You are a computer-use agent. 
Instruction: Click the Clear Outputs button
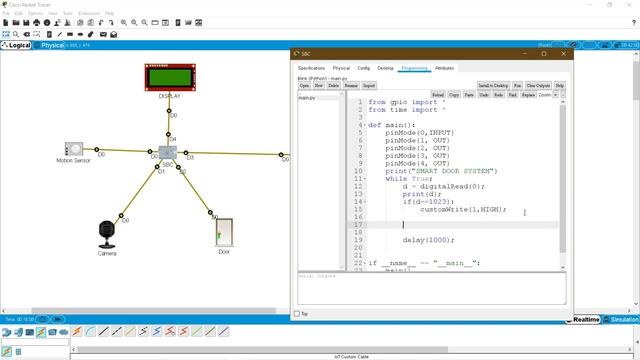538,86
